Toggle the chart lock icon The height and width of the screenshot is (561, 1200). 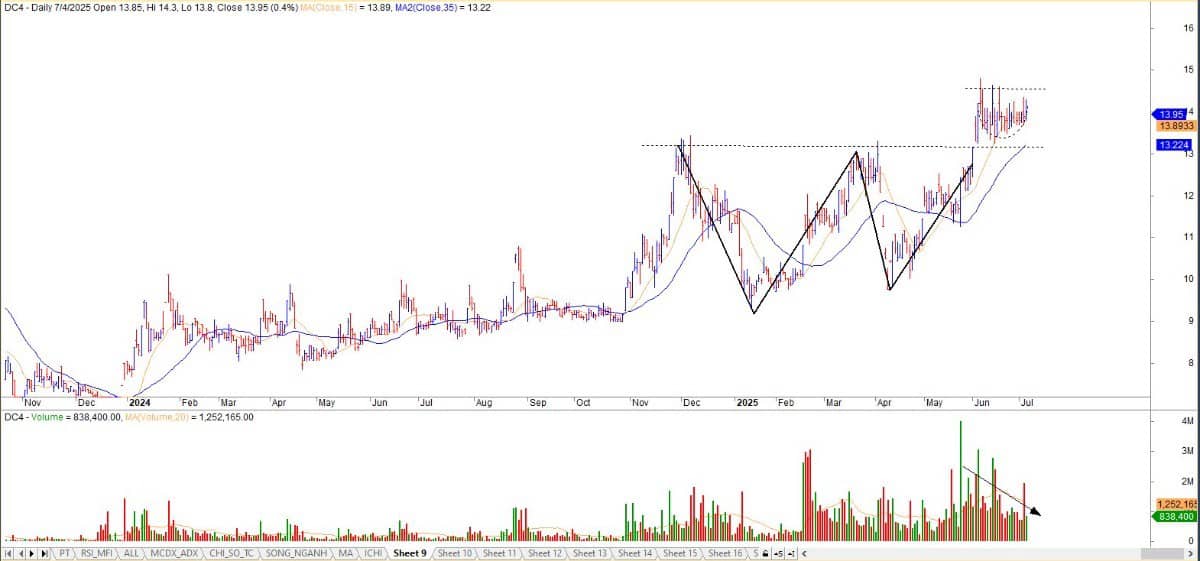[765, 553]
